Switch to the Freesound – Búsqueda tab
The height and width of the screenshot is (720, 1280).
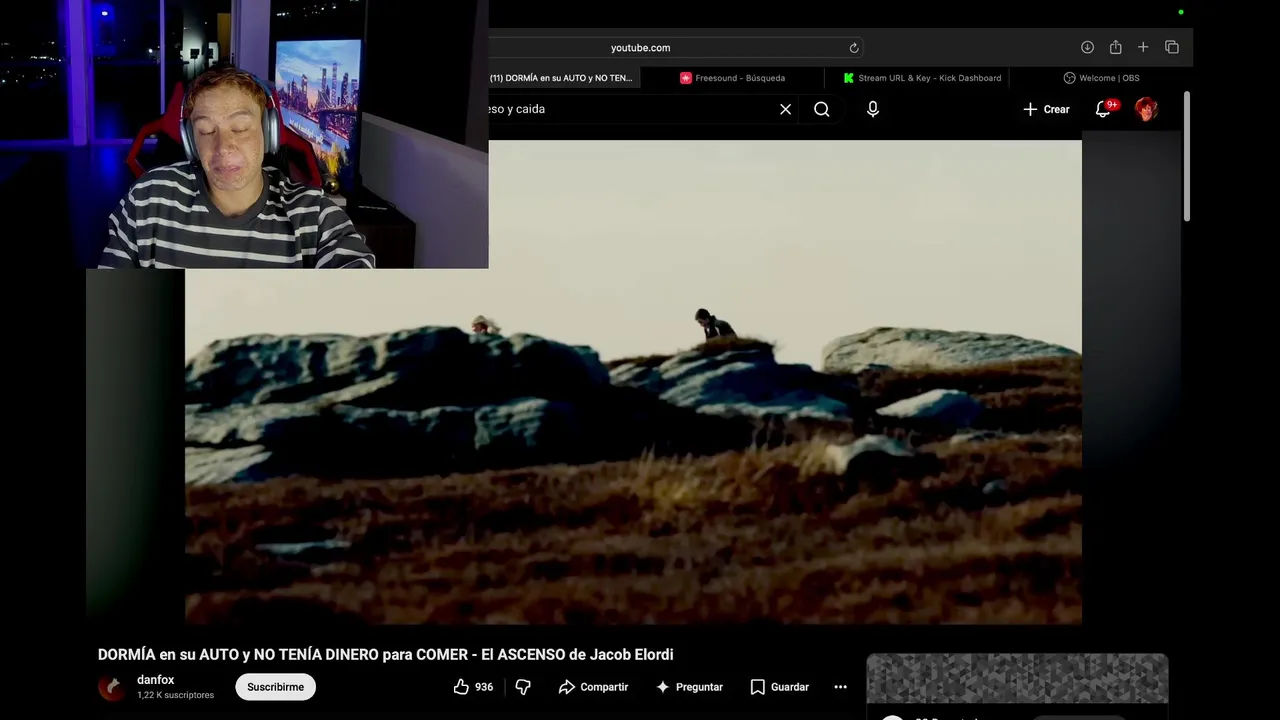point(733,78)
